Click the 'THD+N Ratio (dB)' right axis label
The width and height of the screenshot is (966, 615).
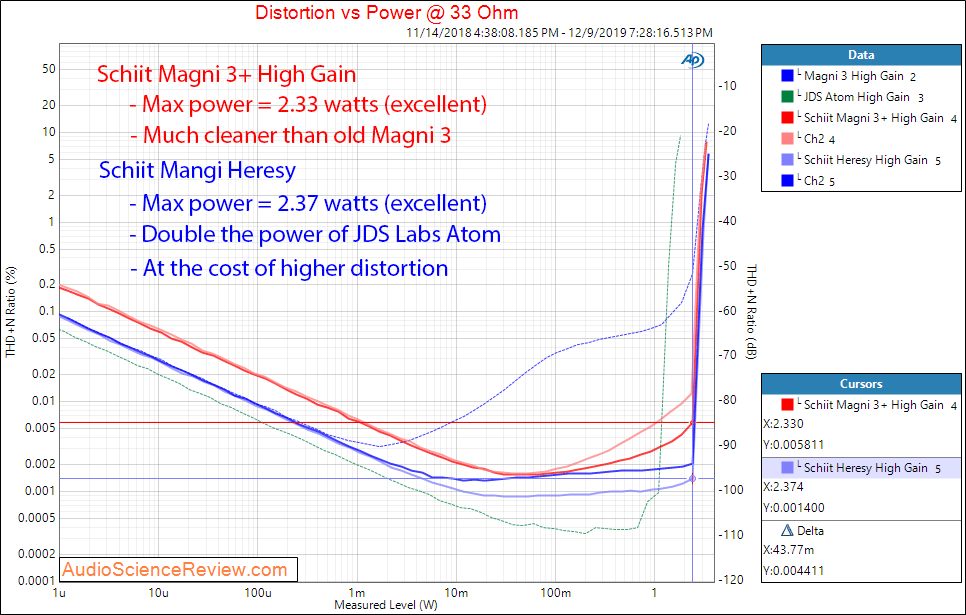752,312
